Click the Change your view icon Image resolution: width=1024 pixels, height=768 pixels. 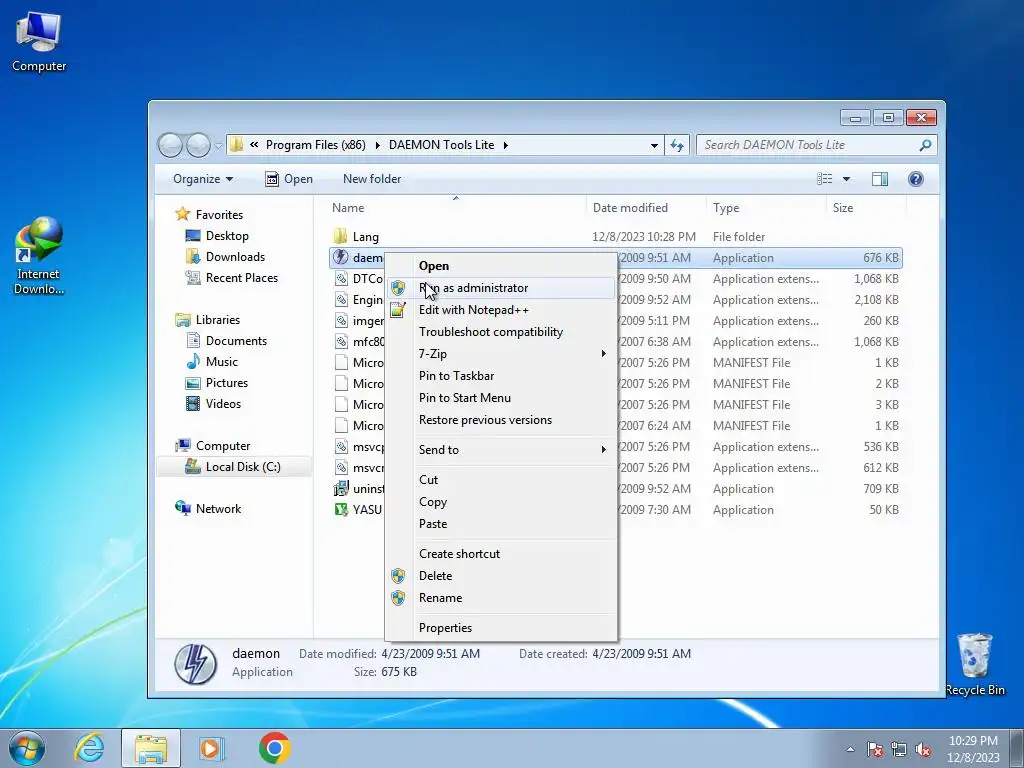(x=825, y=179)
